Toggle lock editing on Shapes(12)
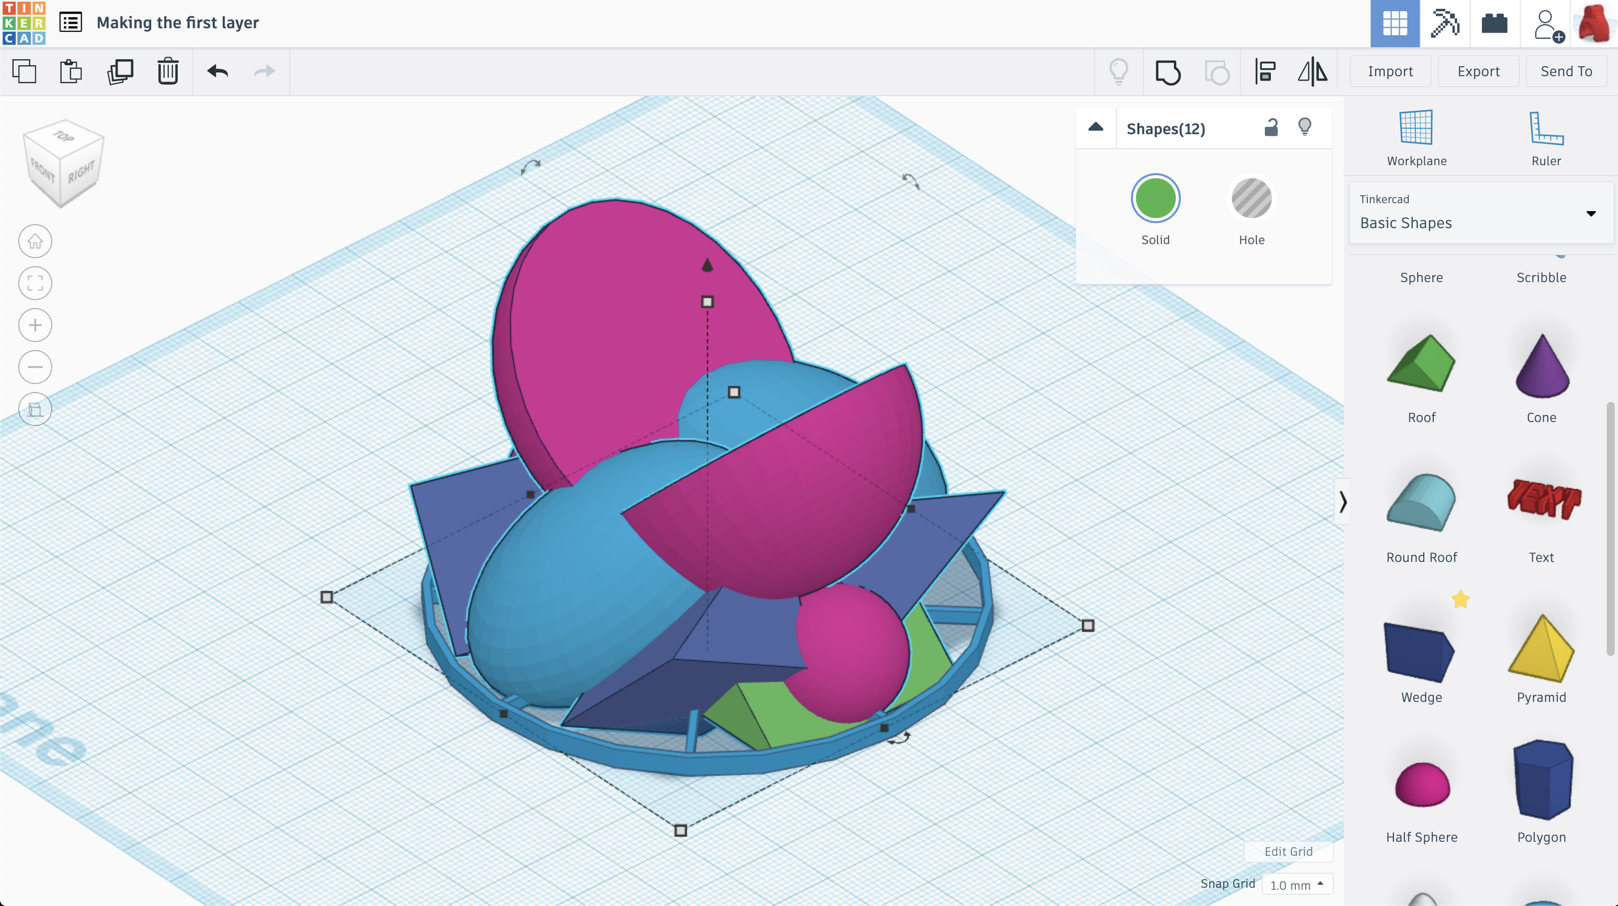Viewport: 1618px width, 906px height. click(1271, 127)
